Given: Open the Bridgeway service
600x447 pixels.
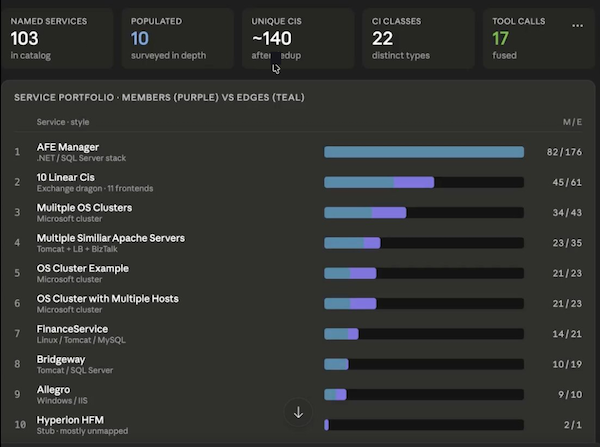Looking at the screenshot, I should [298, 364].
